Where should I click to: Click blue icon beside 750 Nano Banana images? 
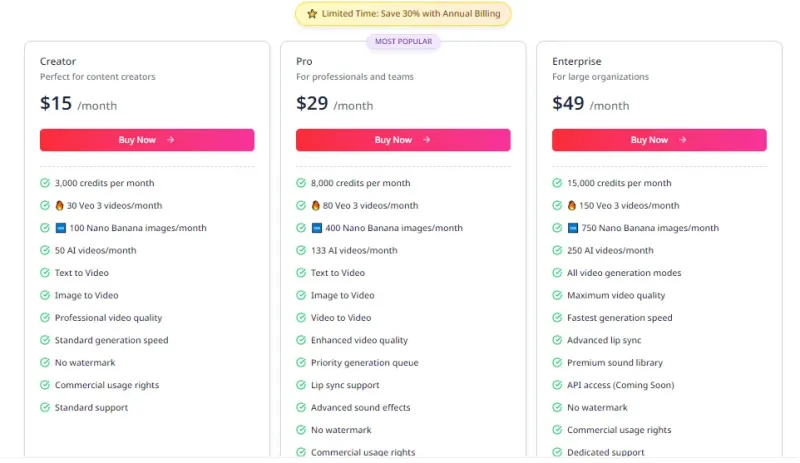click(x=573, y=228)
